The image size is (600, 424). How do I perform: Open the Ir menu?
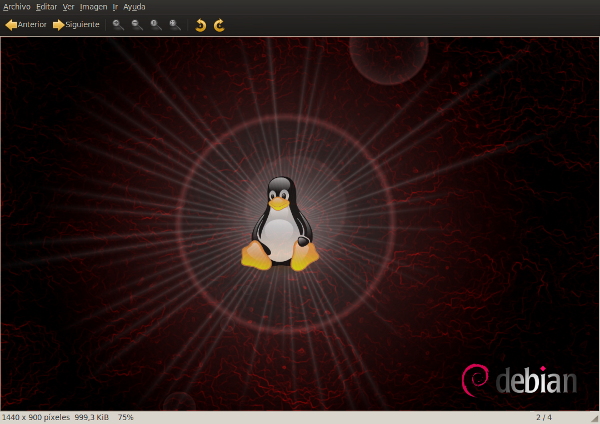point(115,7)
